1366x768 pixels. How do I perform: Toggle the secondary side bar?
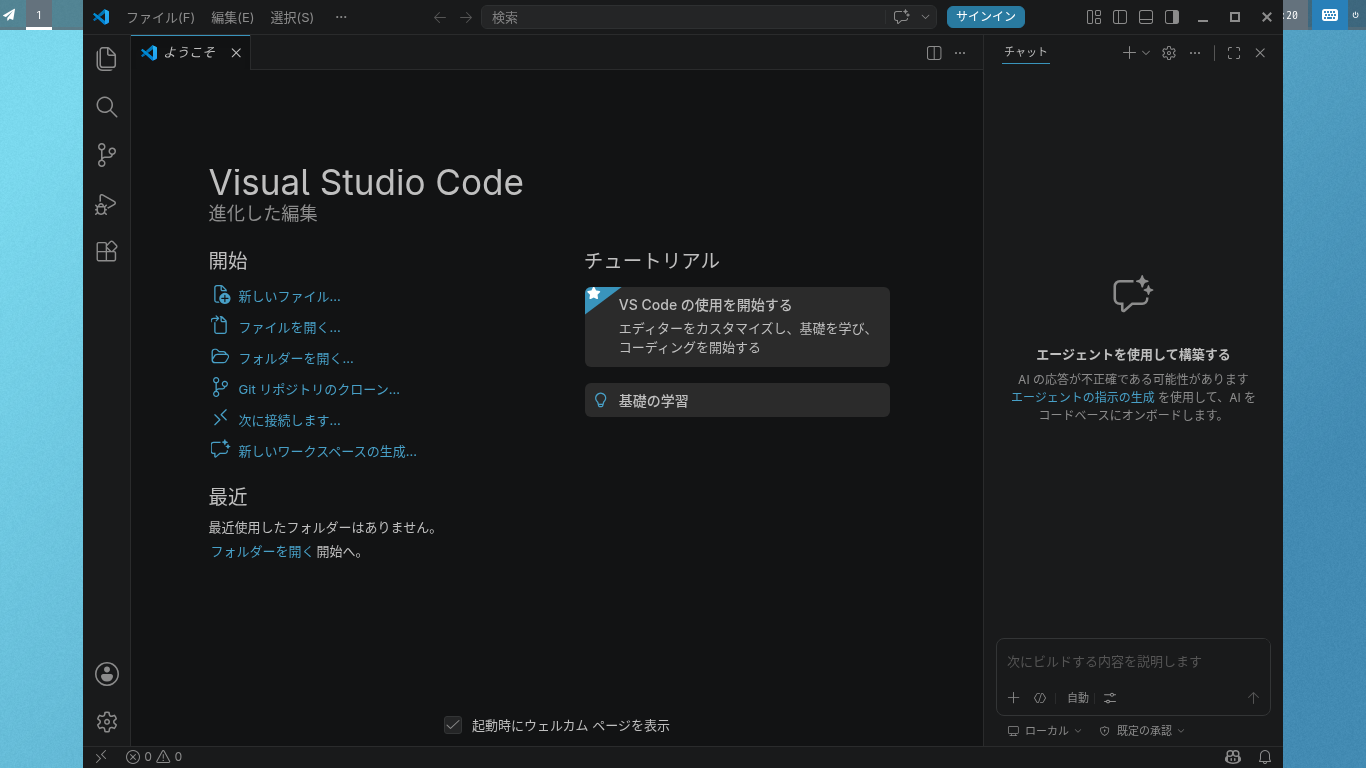[1172, 17]
